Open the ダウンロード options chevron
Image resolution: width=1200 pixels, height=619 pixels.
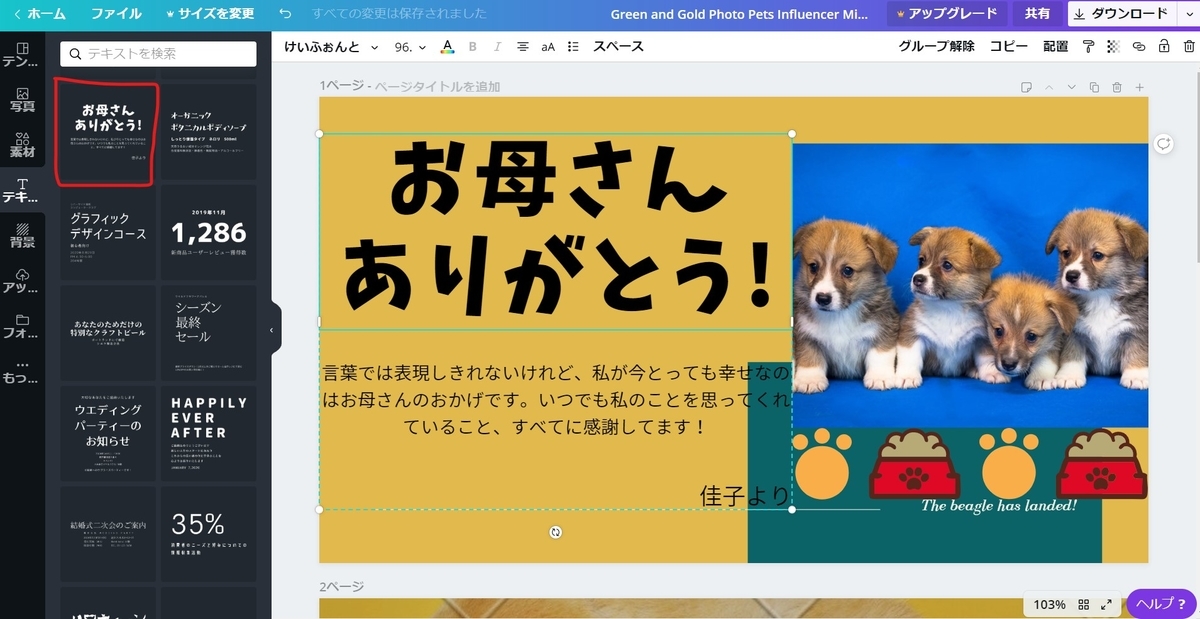(x=1189, y=14)
